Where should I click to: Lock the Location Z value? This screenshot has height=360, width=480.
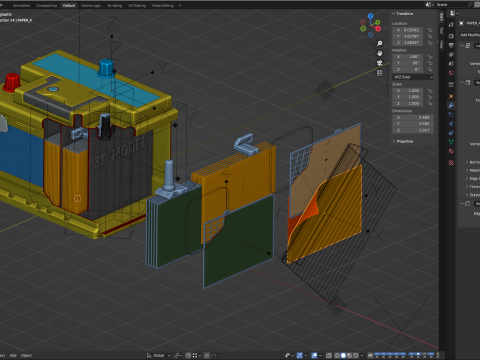click(430, 43)
